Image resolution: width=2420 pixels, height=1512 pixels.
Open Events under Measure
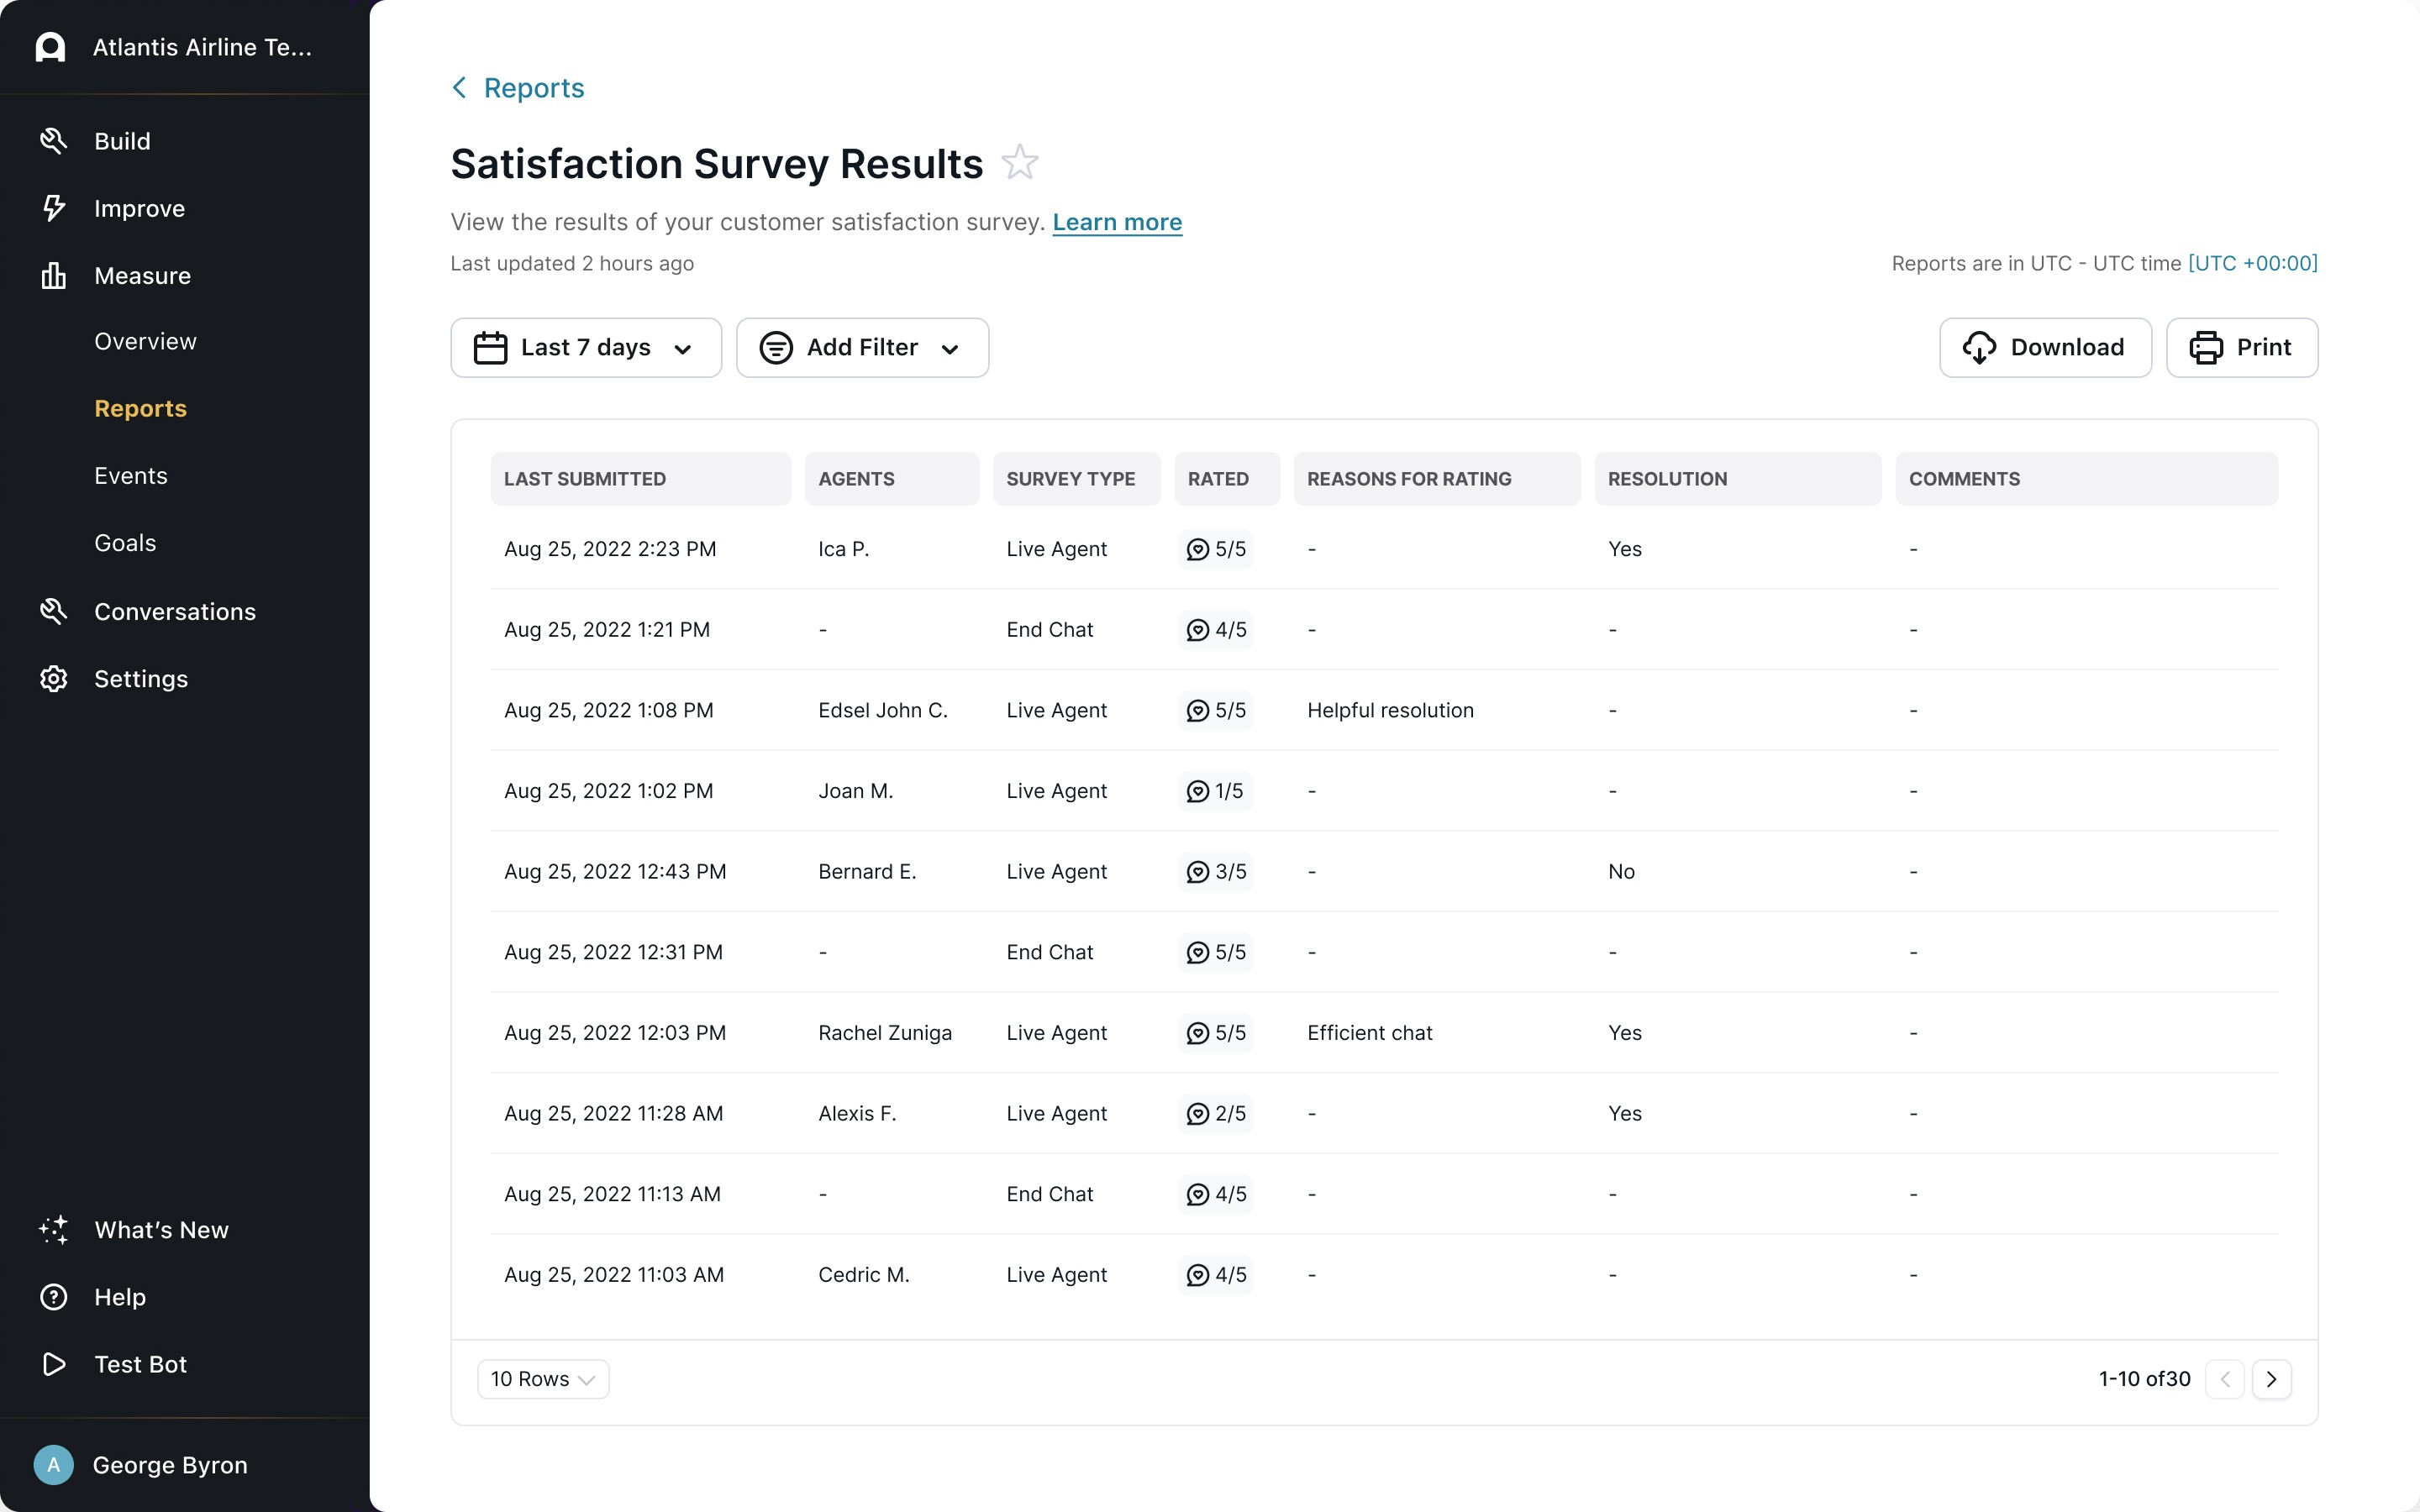pyautogui.click(x=131, y=476)
